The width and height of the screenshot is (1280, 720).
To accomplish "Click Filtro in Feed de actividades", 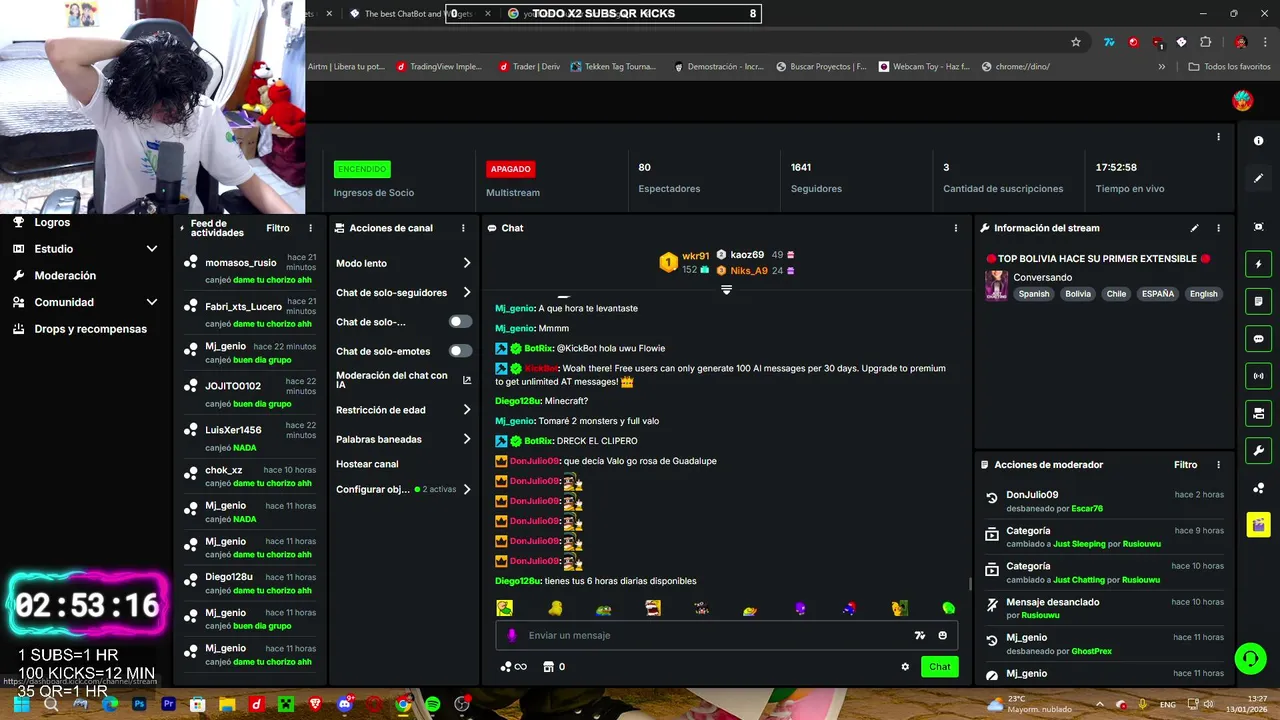I will point(278,228).
